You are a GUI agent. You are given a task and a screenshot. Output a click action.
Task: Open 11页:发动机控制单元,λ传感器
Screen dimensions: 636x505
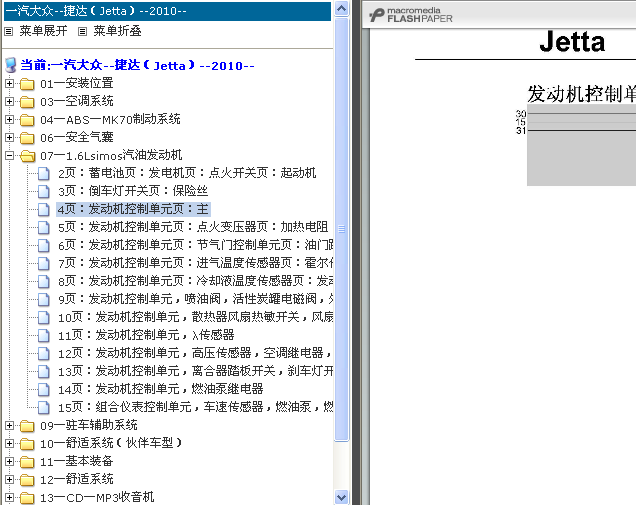146,335
